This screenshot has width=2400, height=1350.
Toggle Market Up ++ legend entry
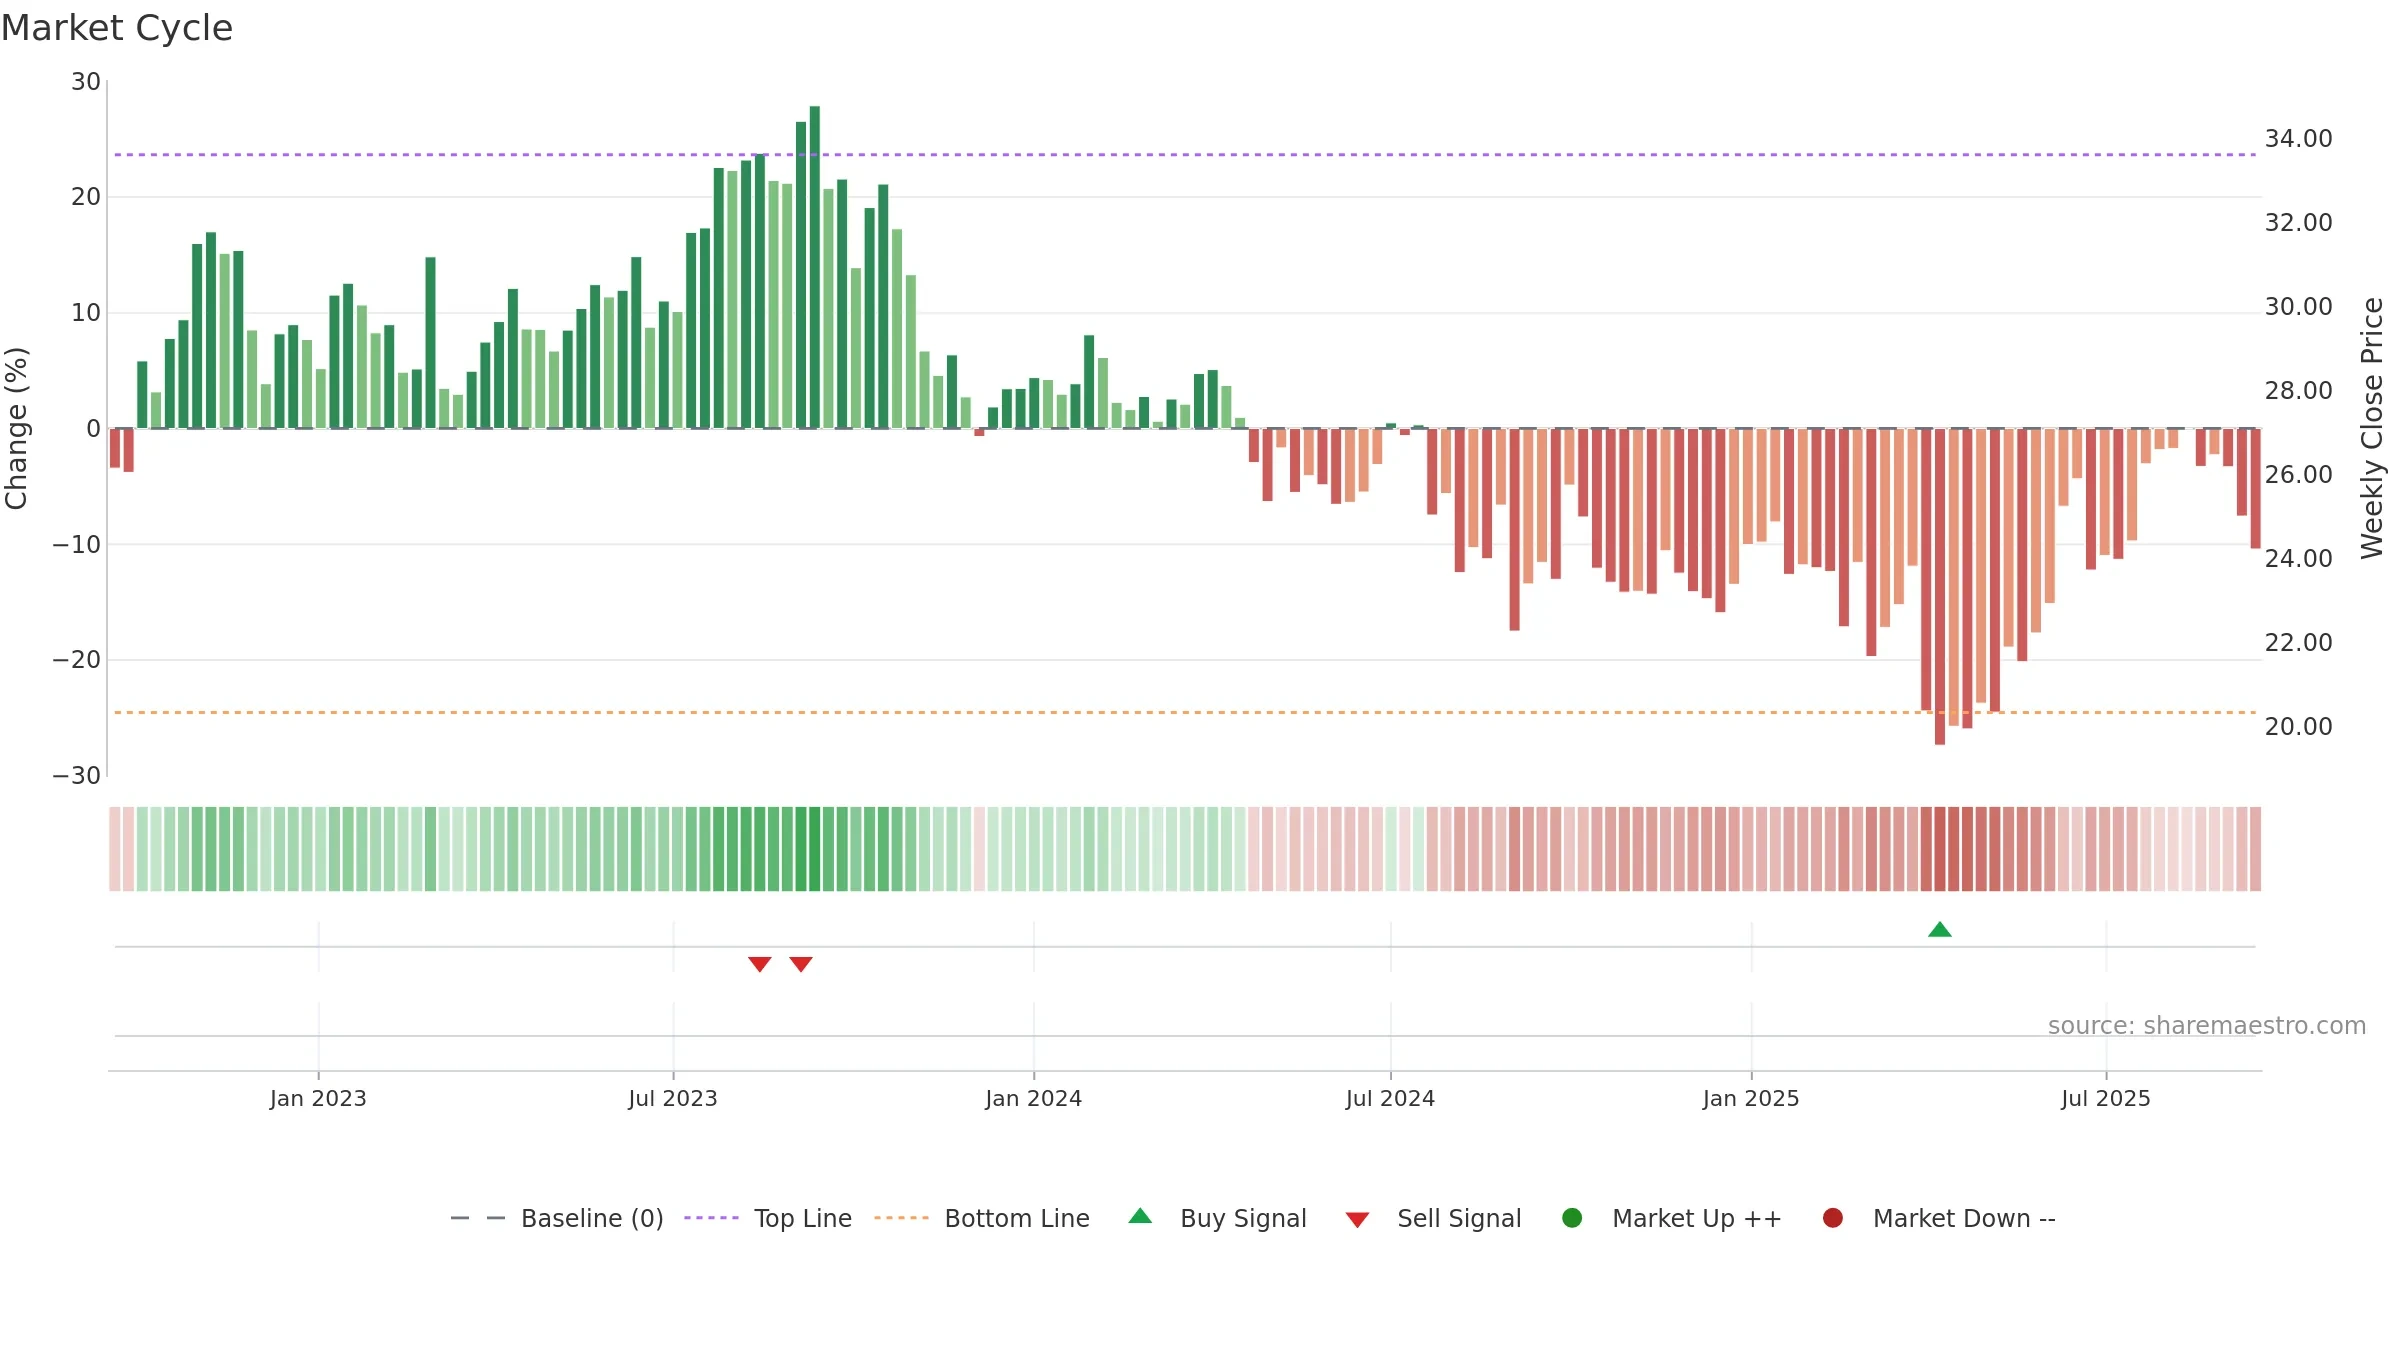tap(1672, 1218)
